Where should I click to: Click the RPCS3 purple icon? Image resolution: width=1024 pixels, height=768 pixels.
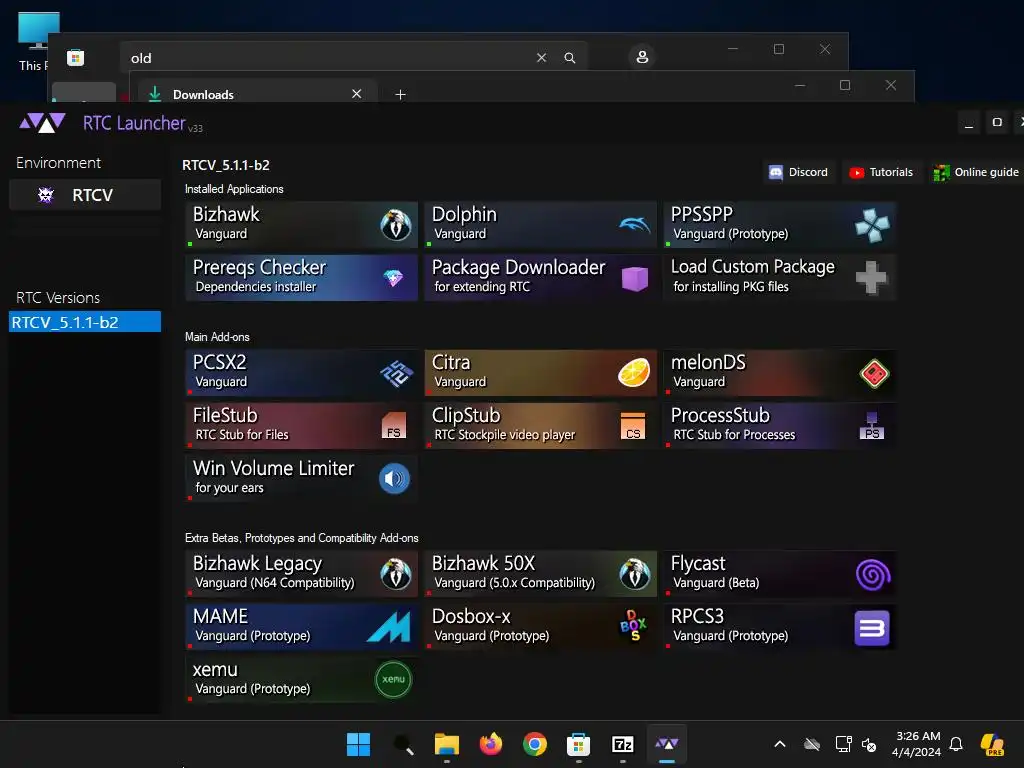click(872, 628)
